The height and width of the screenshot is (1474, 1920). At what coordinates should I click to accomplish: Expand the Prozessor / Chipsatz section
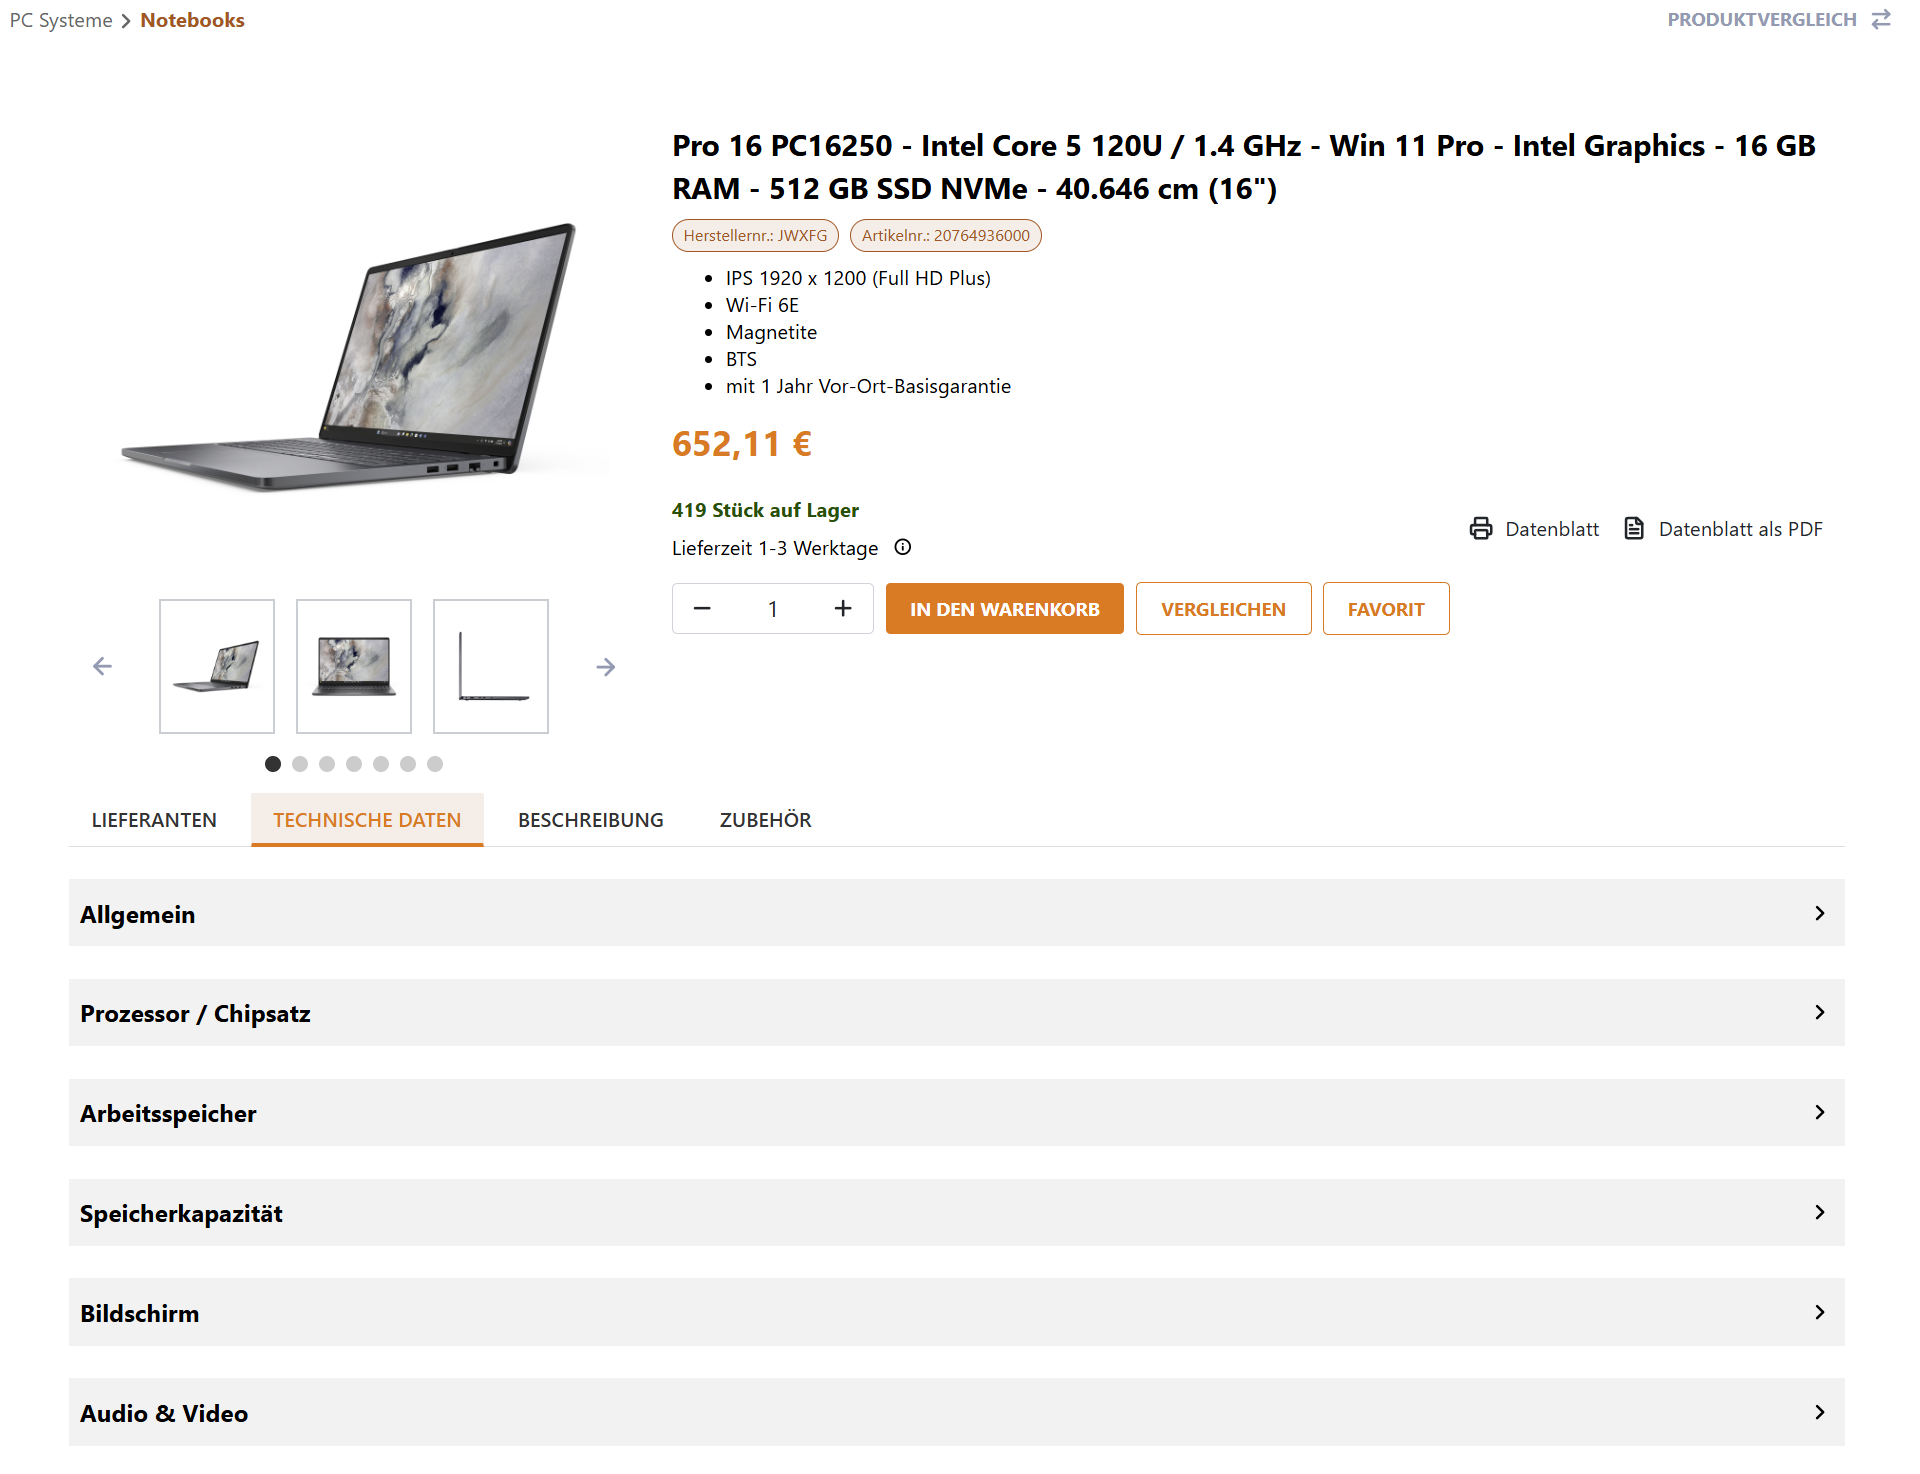[956, 1013]
